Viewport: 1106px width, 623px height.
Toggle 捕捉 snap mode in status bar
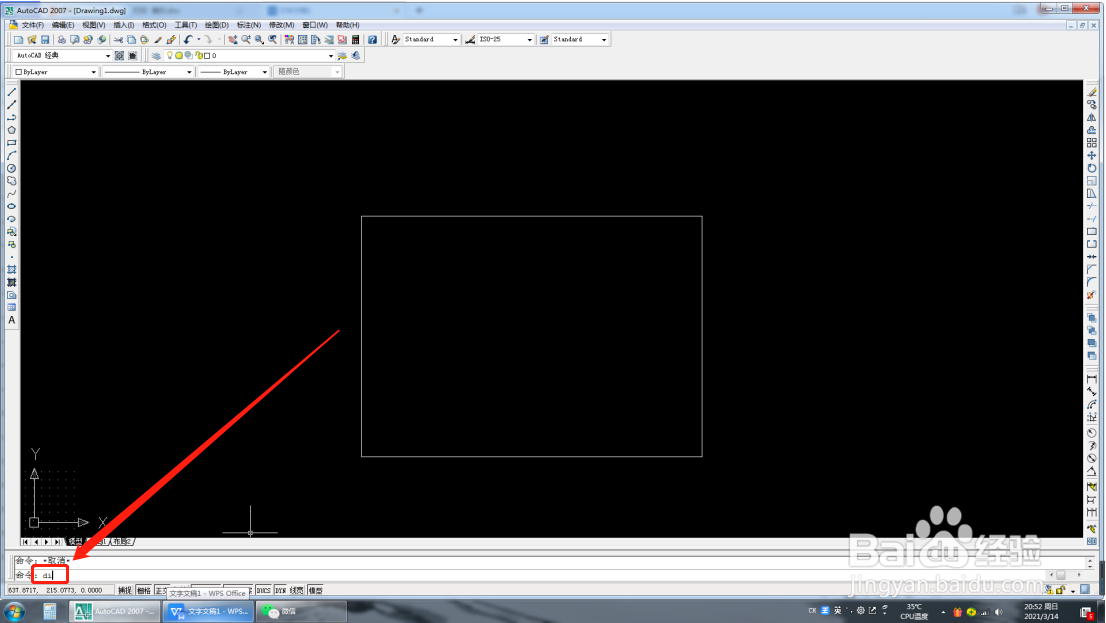125,591
